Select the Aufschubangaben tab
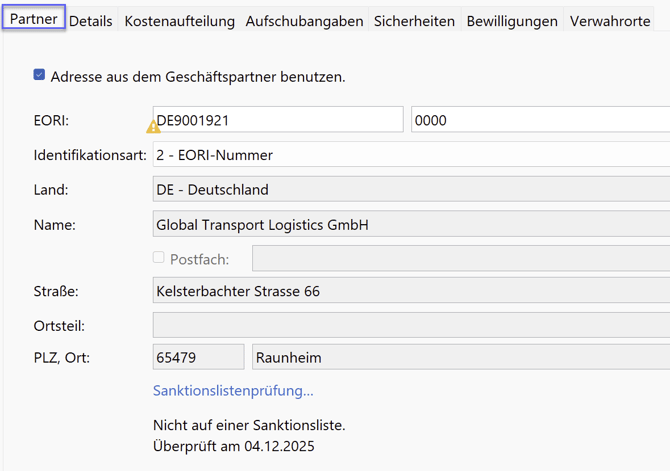Viewport: 670px width, 471px height. 304,21
